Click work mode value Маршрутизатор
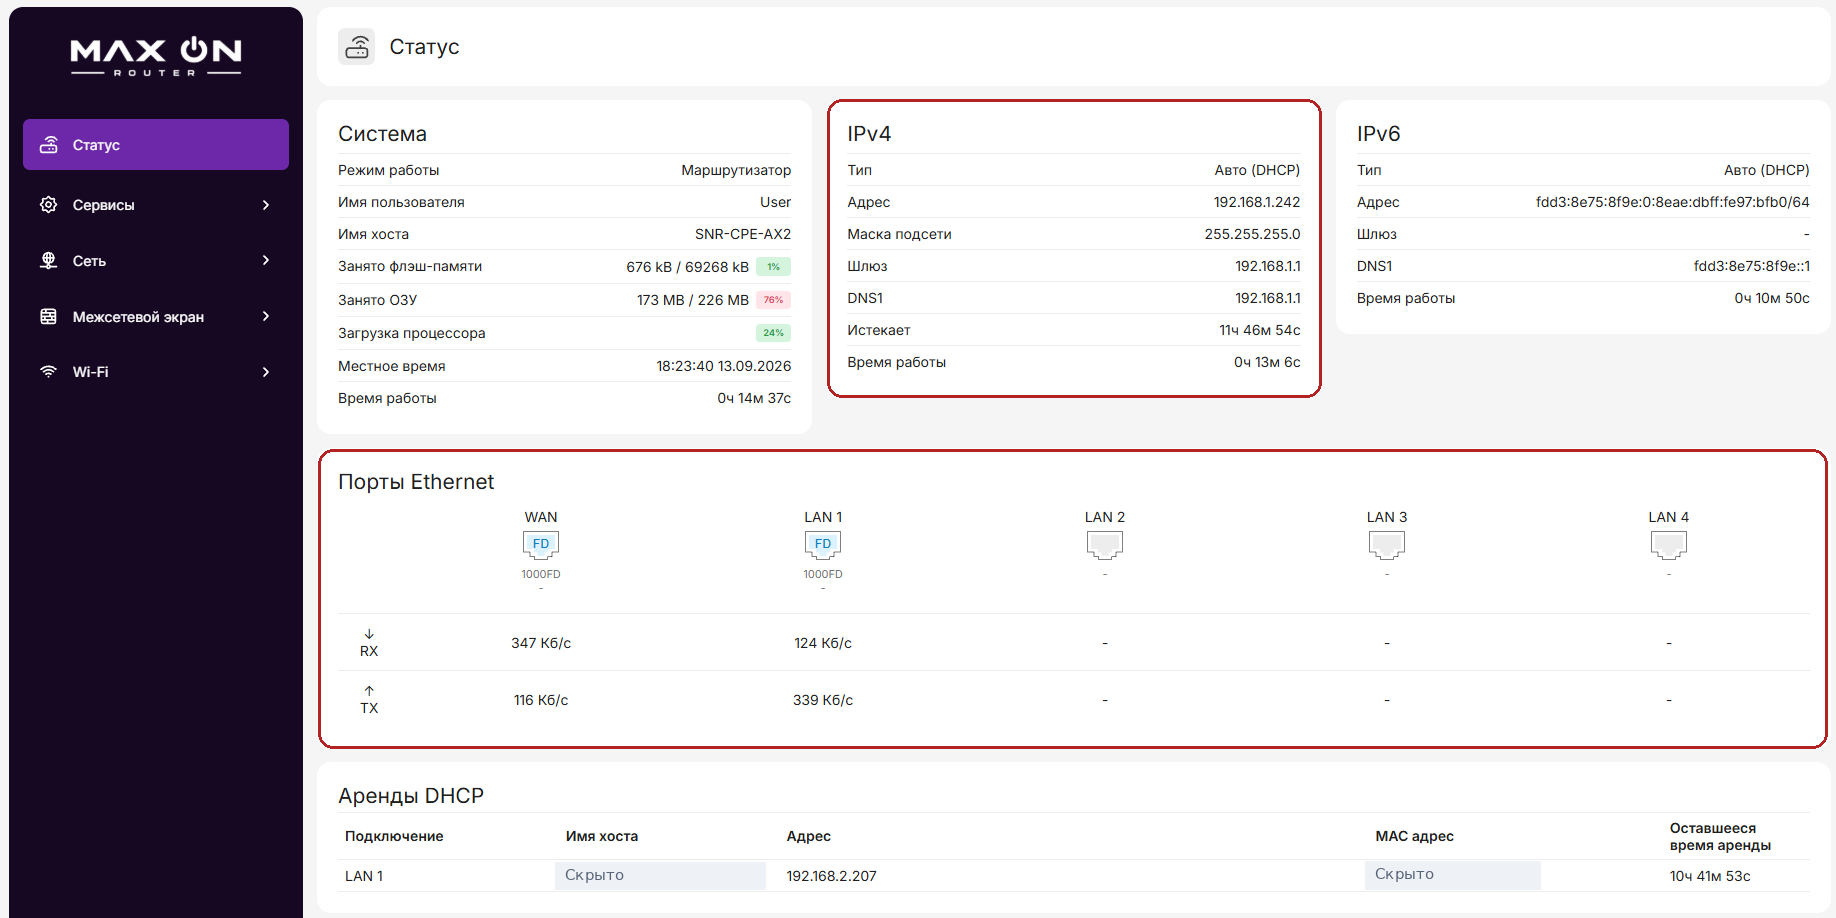Image resolution: width=1836 pixels, height=918 pixels. click(x=736, y=170)
